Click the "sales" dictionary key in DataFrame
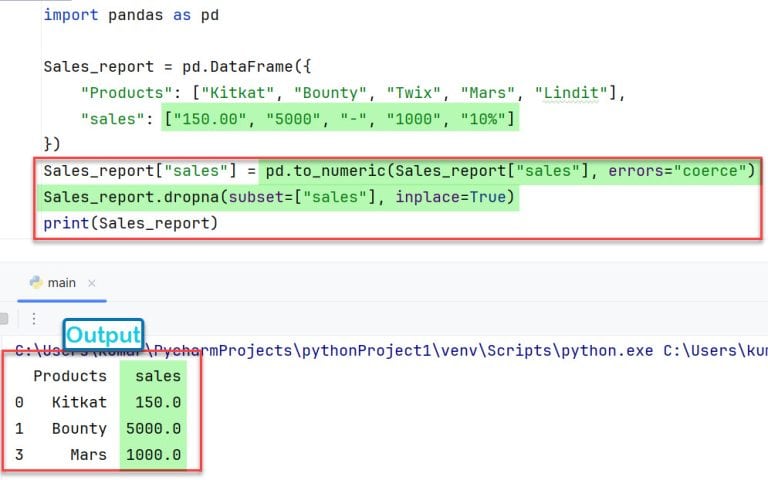This screenshot has height=480, width=768. point(113,119)
